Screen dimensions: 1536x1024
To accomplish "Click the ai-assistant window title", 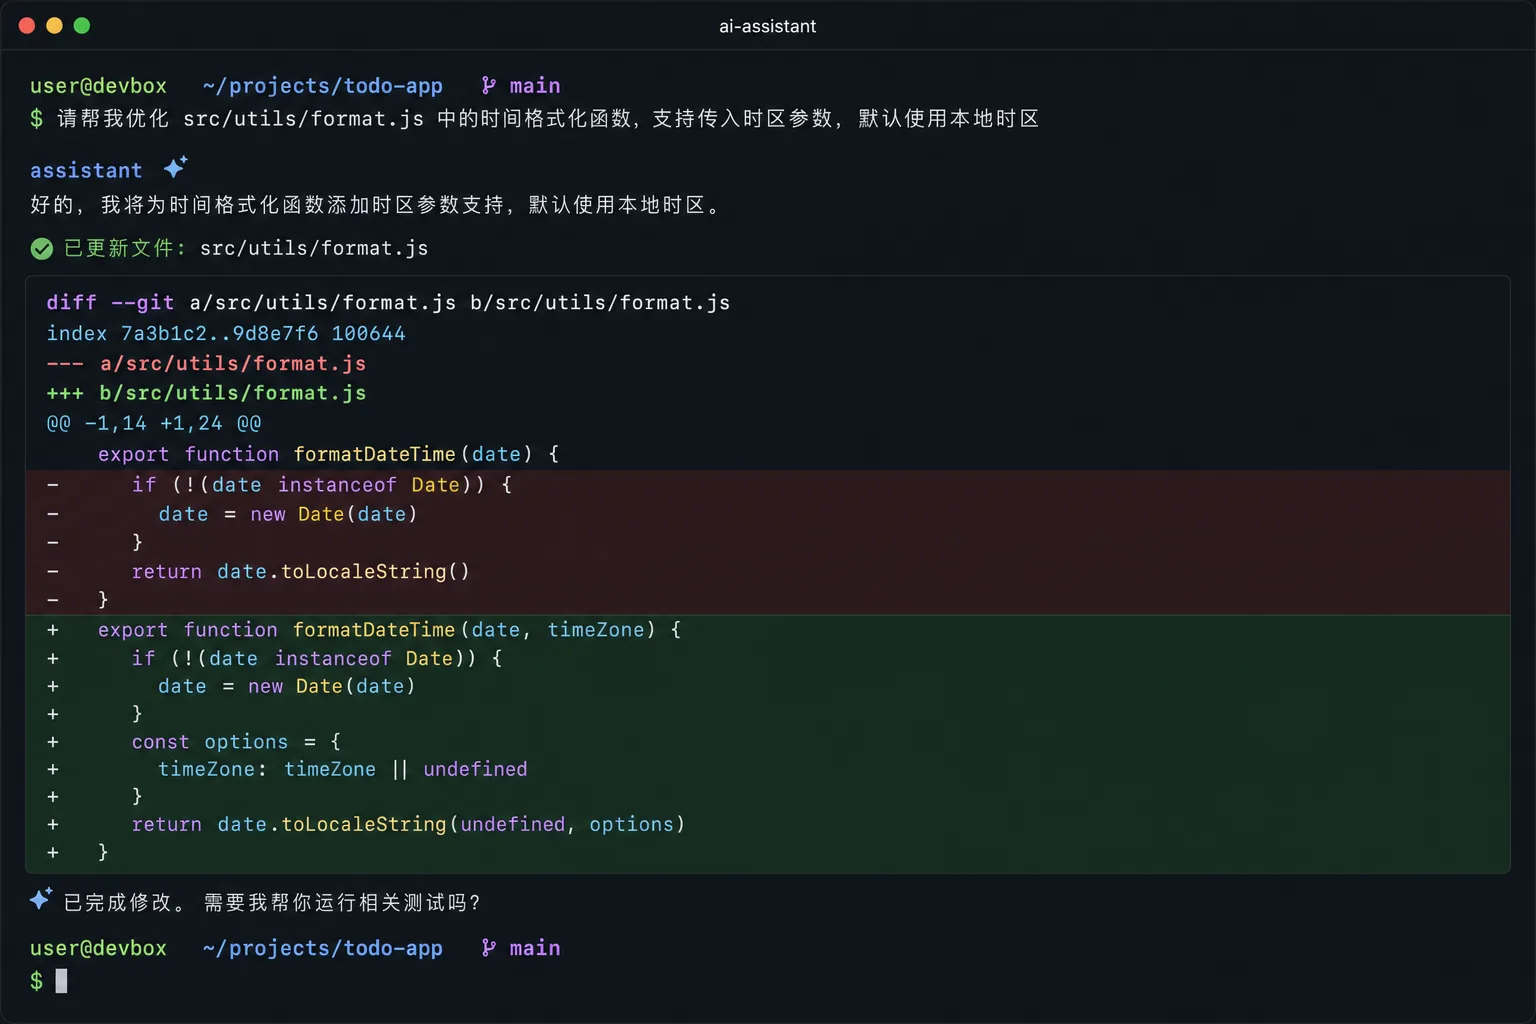I will (768, 26).
